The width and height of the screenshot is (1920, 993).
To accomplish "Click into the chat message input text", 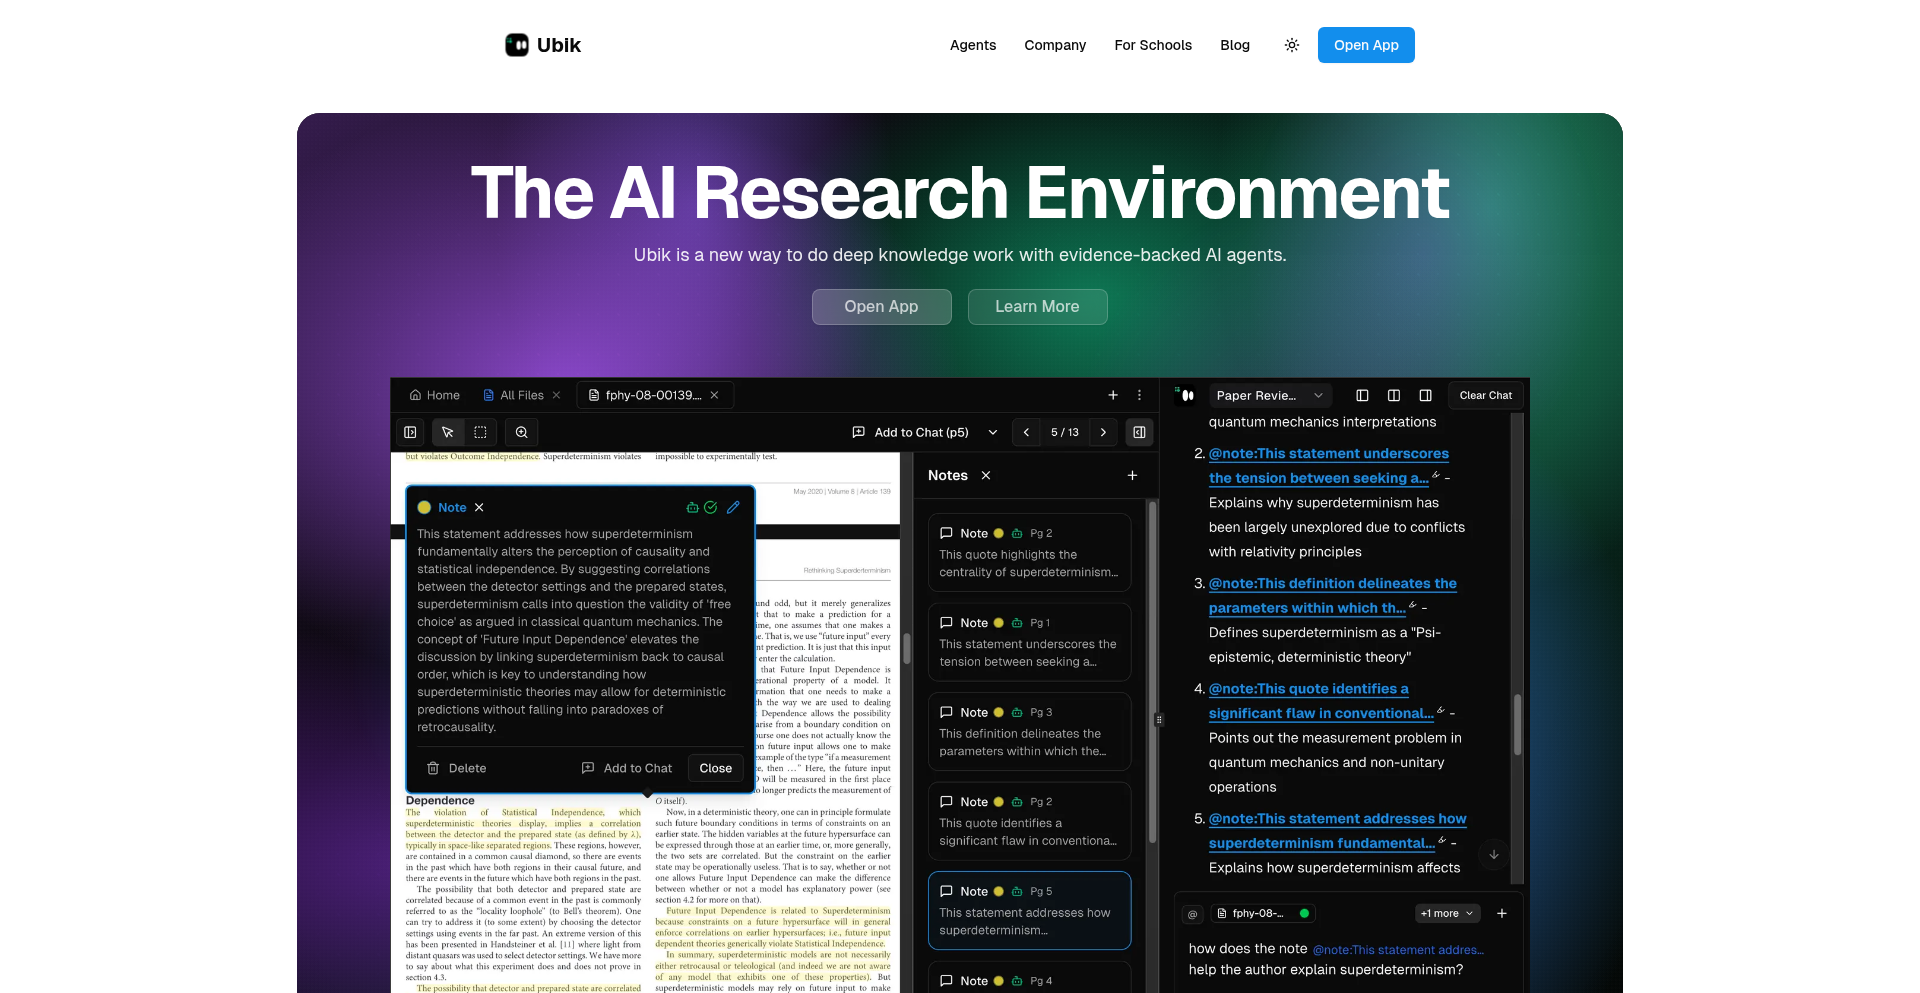I will [1336, 959].
